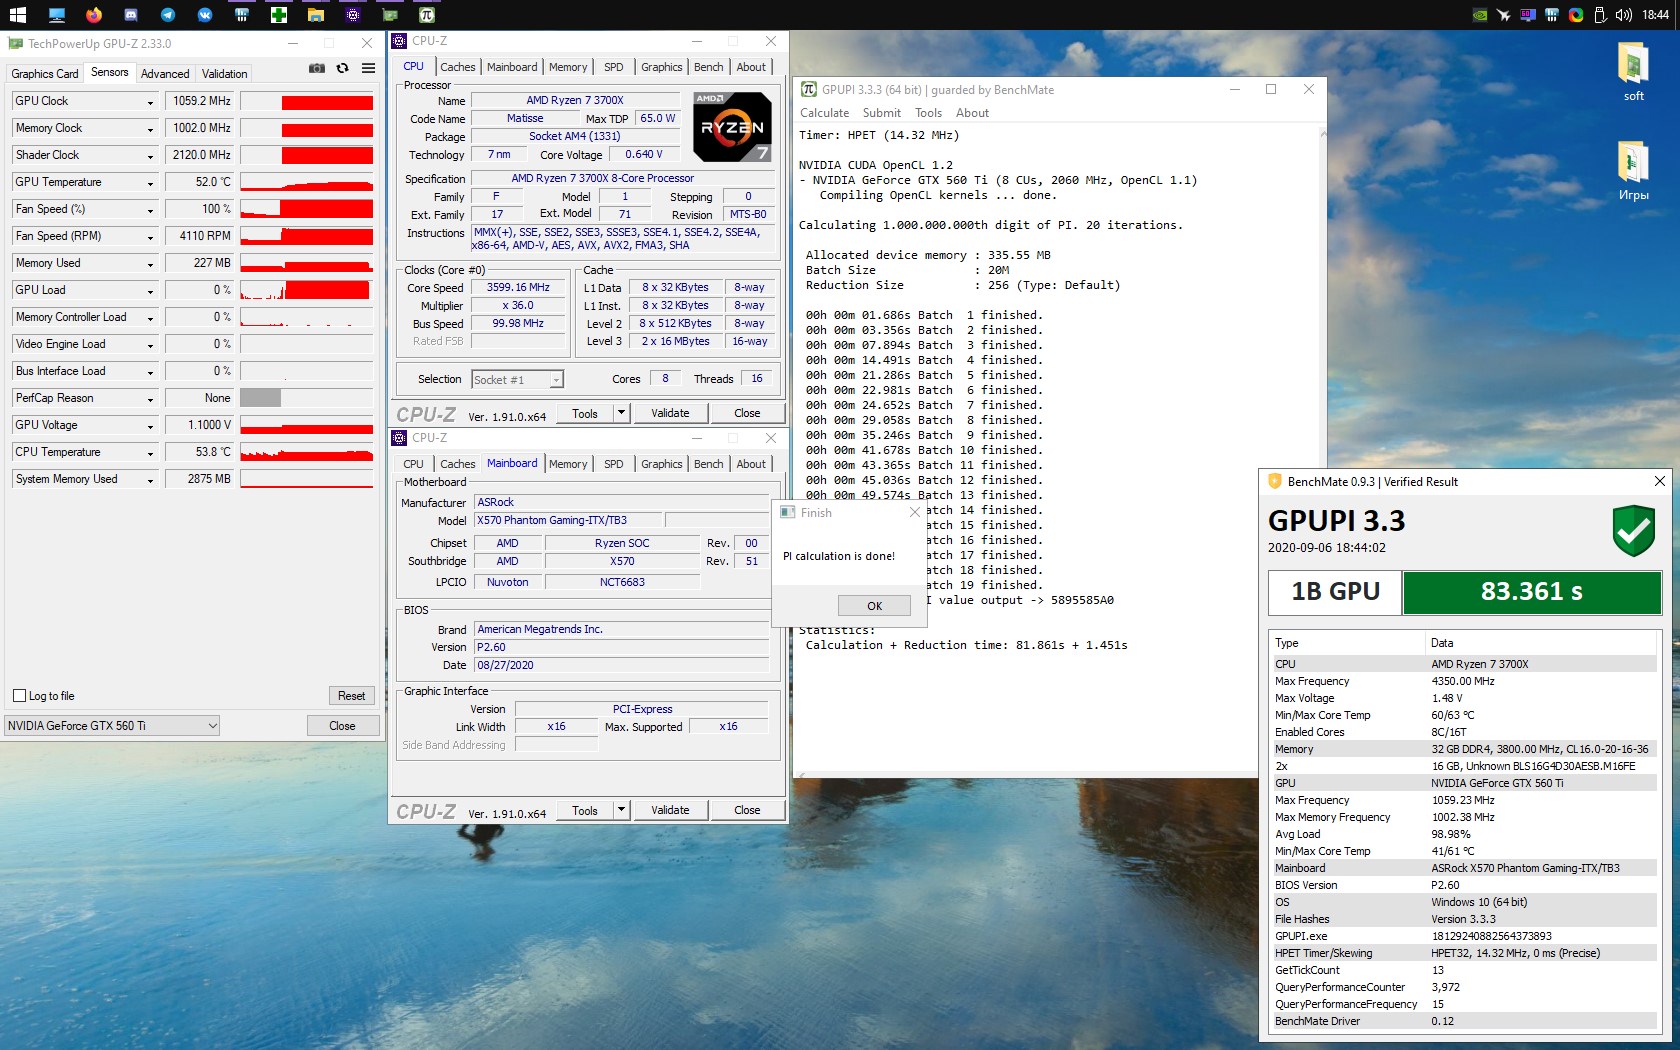Click the Fan Speed (%) history graph

pos(307,209)
